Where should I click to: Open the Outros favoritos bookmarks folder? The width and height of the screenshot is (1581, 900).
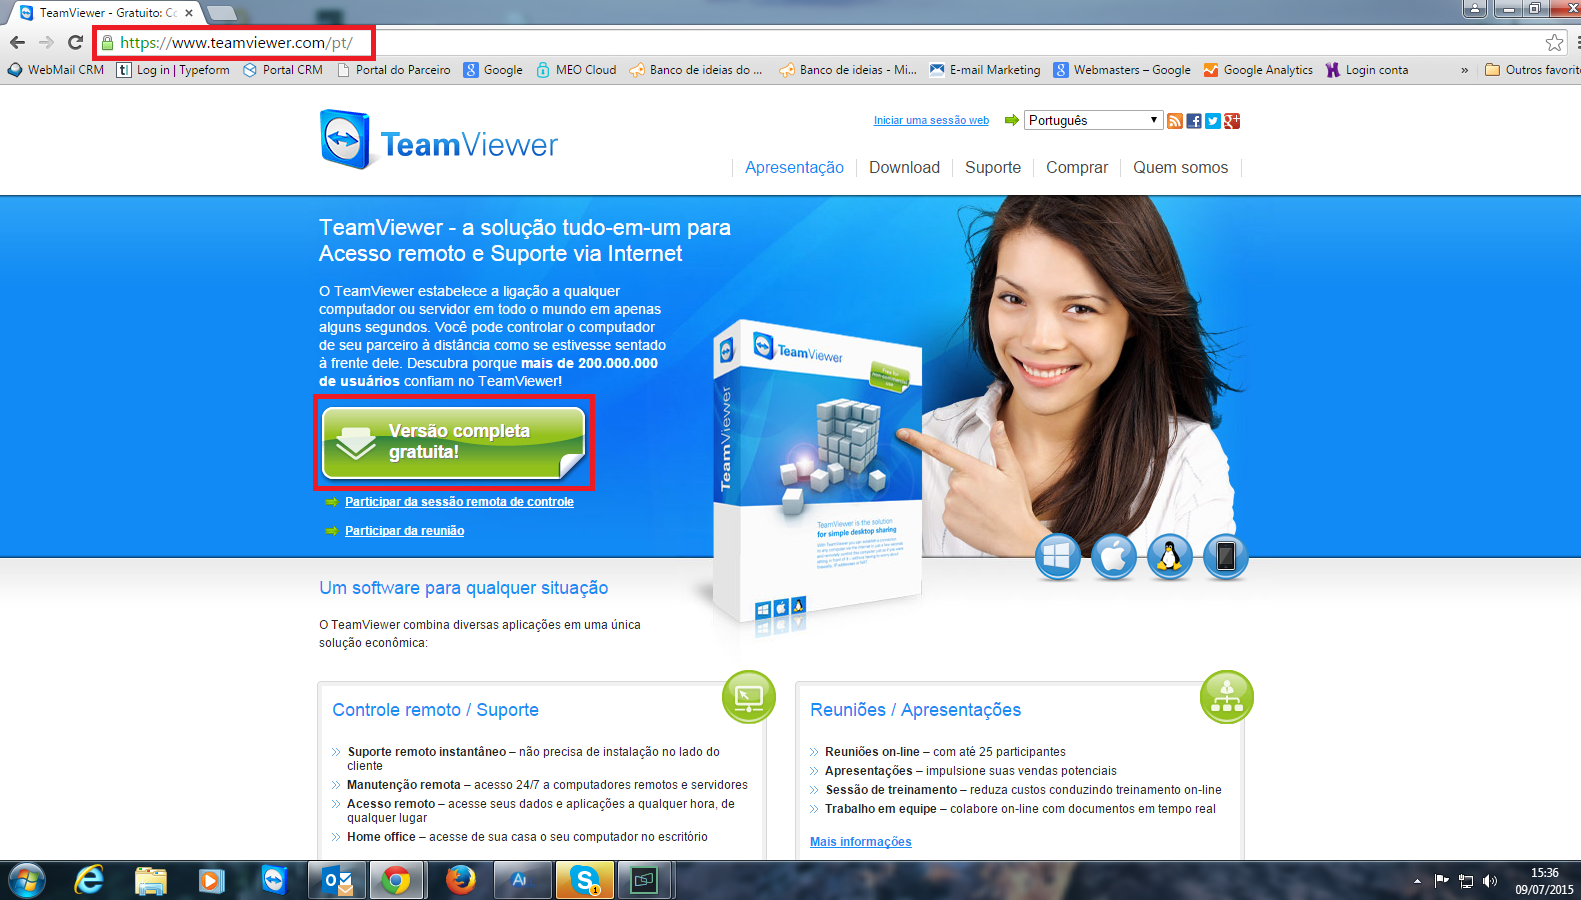tap(1532, 70)
